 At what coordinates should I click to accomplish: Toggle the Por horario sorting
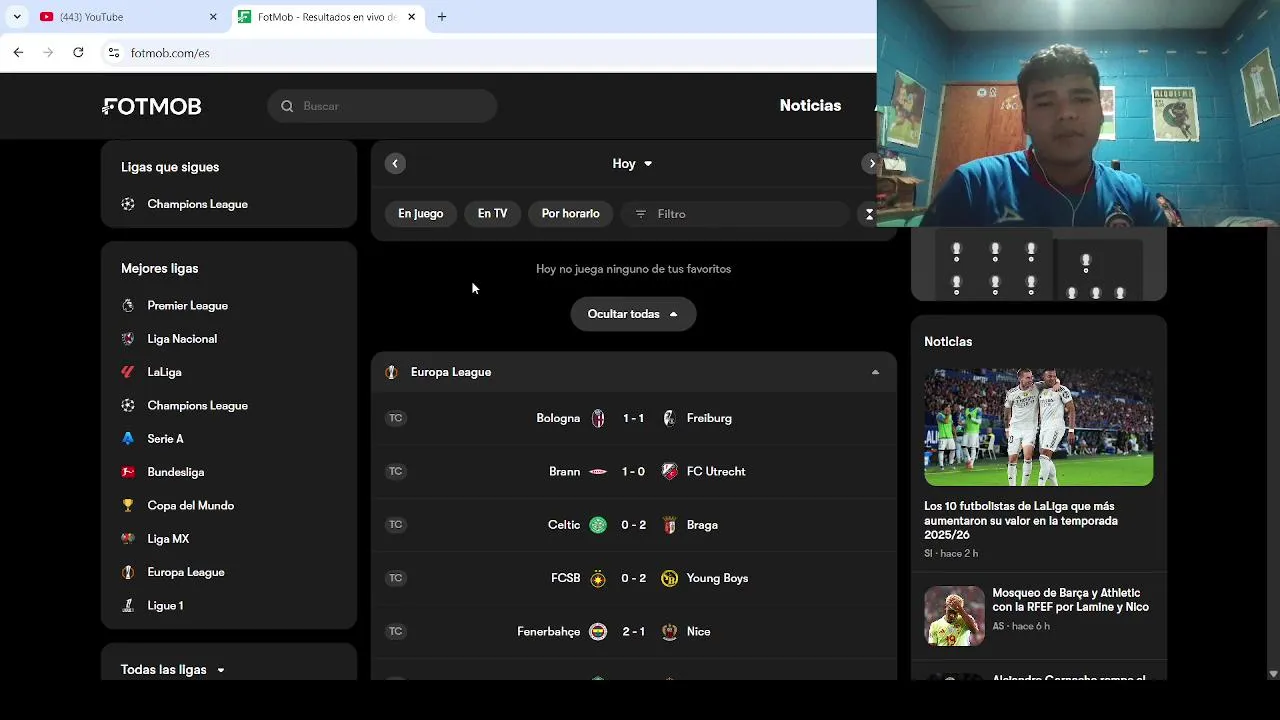tap(570, 214)
